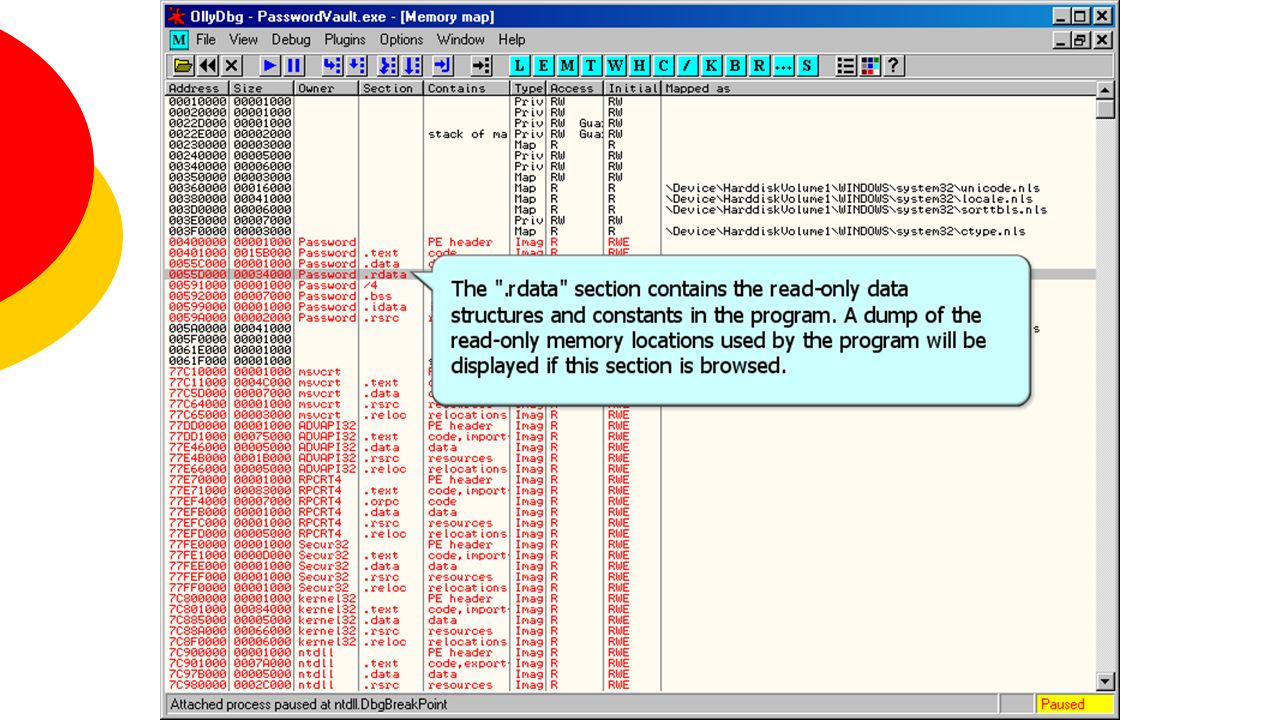
Task: Show Executable modules via E button
Action: (x=544, y=66)
